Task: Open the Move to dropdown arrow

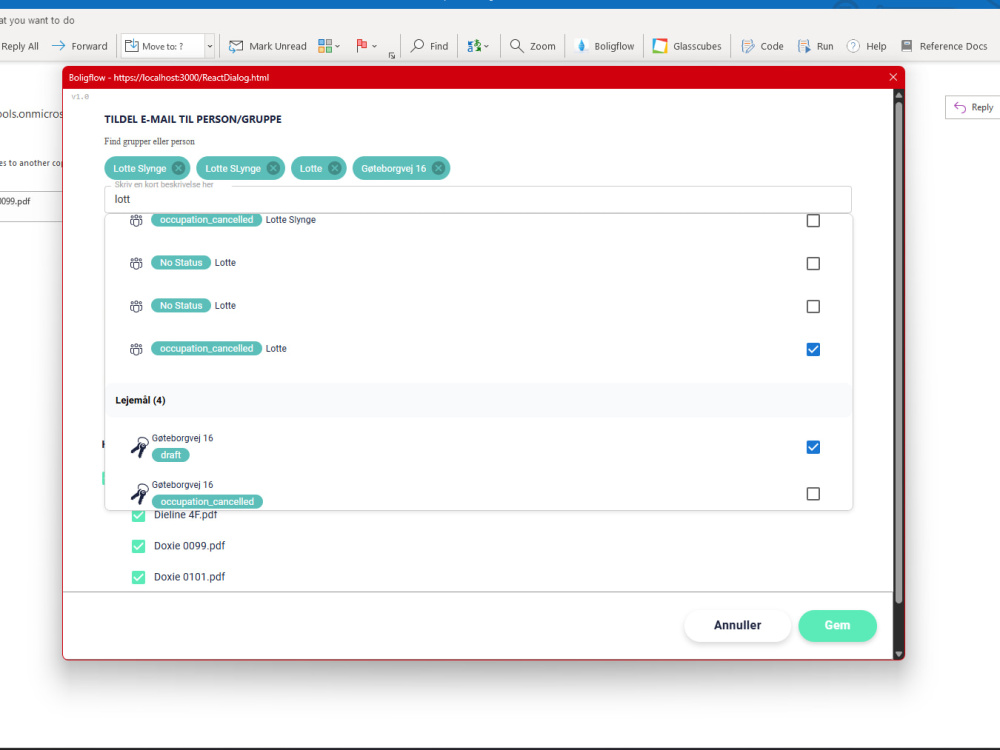Action: pos(209,46)
